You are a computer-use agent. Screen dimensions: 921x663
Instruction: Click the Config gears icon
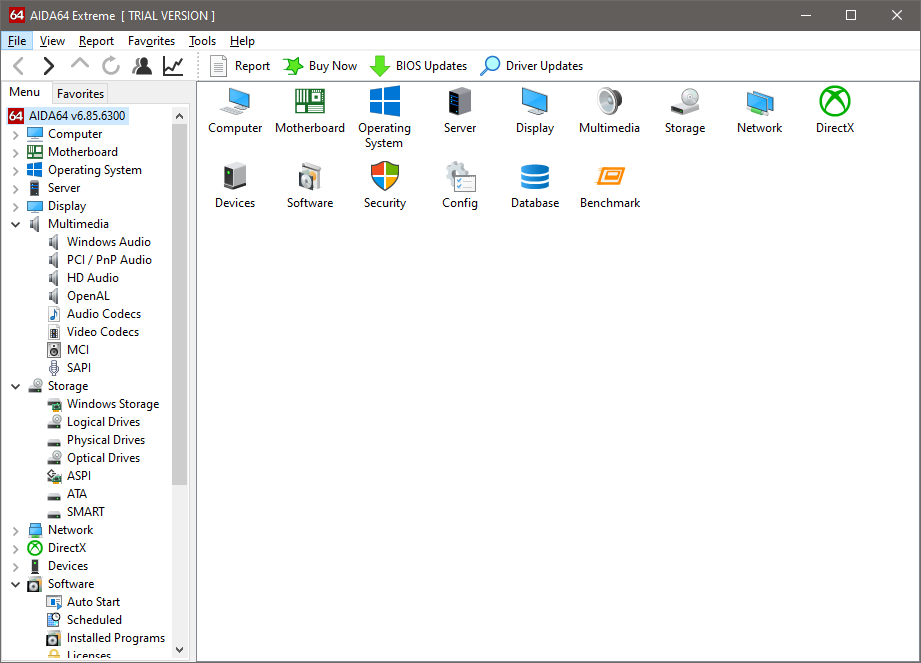[460, 178]
